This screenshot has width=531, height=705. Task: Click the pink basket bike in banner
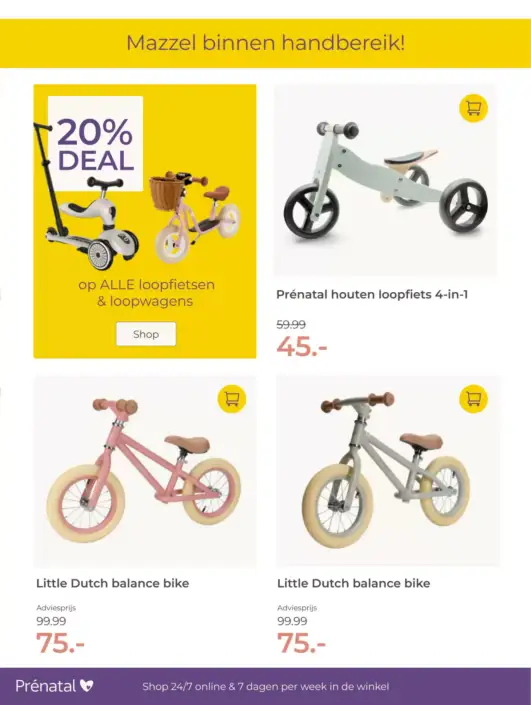pyautogui.click(x=194, y=217)
